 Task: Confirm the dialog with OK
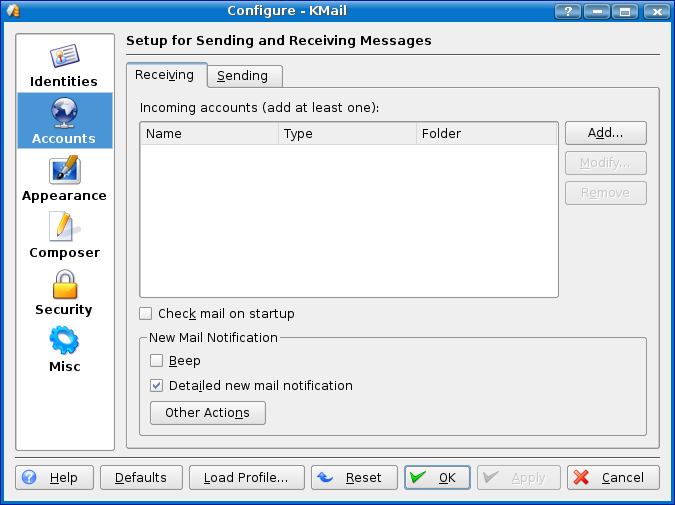point(437,477)
